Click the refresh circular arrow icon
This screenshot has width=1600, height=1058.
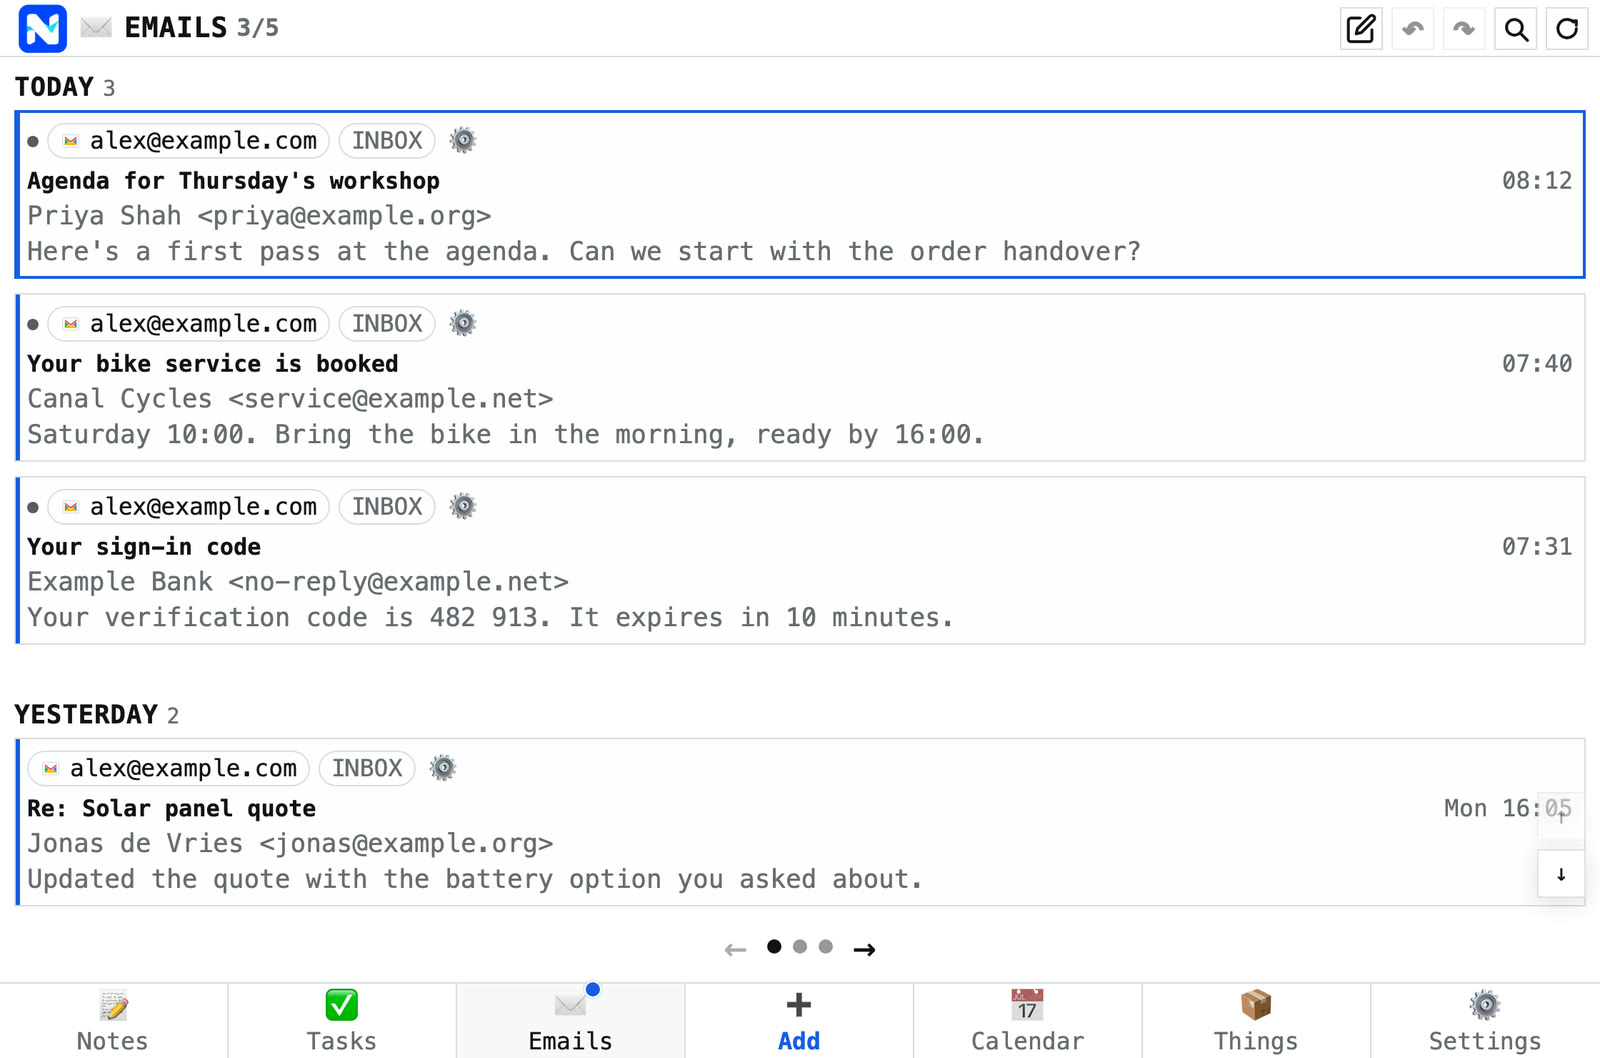click(x=1567, y=29)
